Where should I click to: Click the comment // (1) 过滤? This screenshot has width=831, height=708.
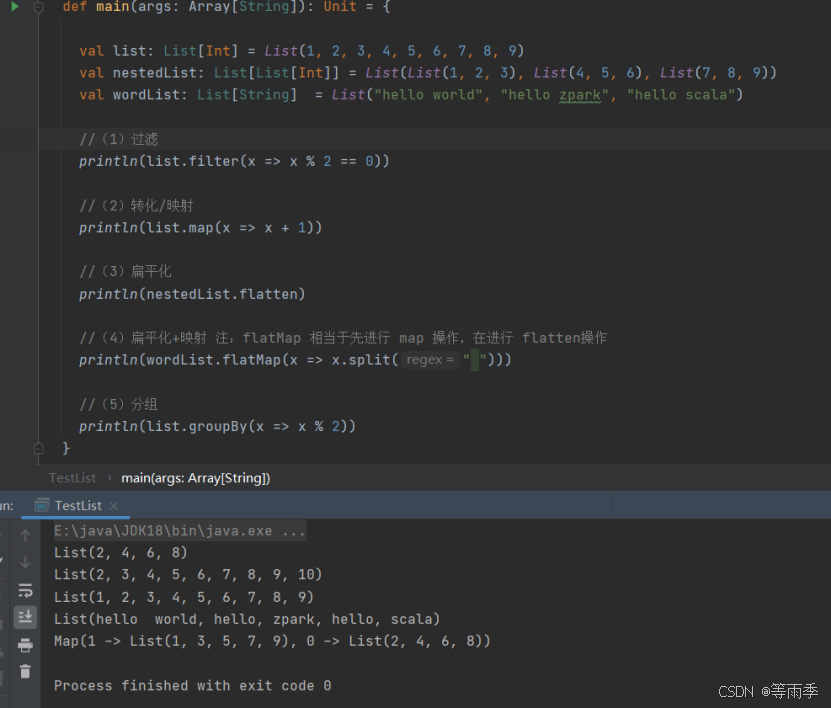pyautogui.click(x=118, y=139)
